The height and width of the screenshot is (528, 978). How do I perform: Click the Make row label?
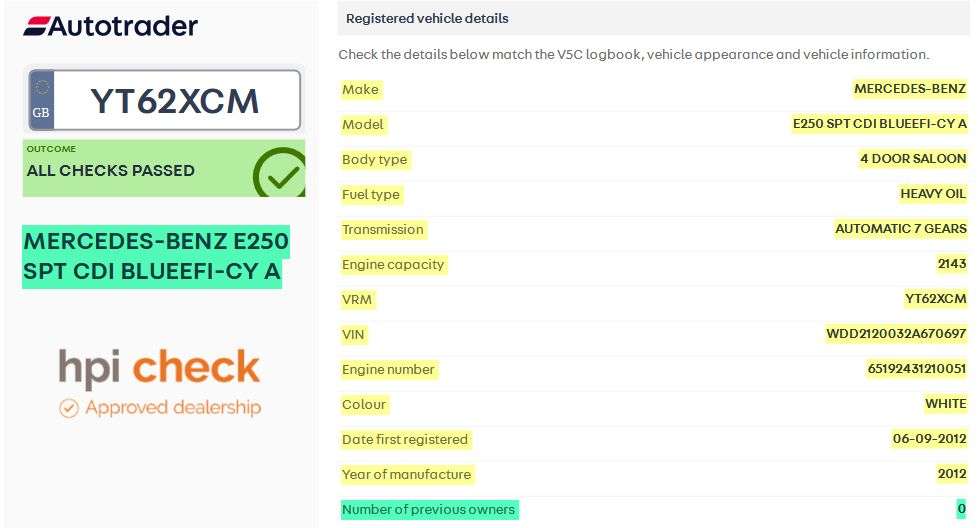click(360, 89)
